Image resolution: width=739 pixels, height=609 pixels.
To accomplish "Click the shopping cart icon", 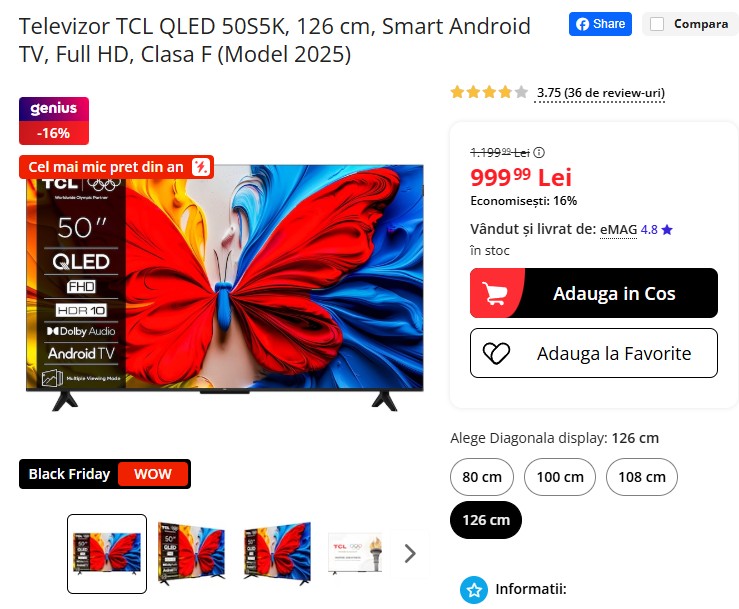I will tap(494, 293).
